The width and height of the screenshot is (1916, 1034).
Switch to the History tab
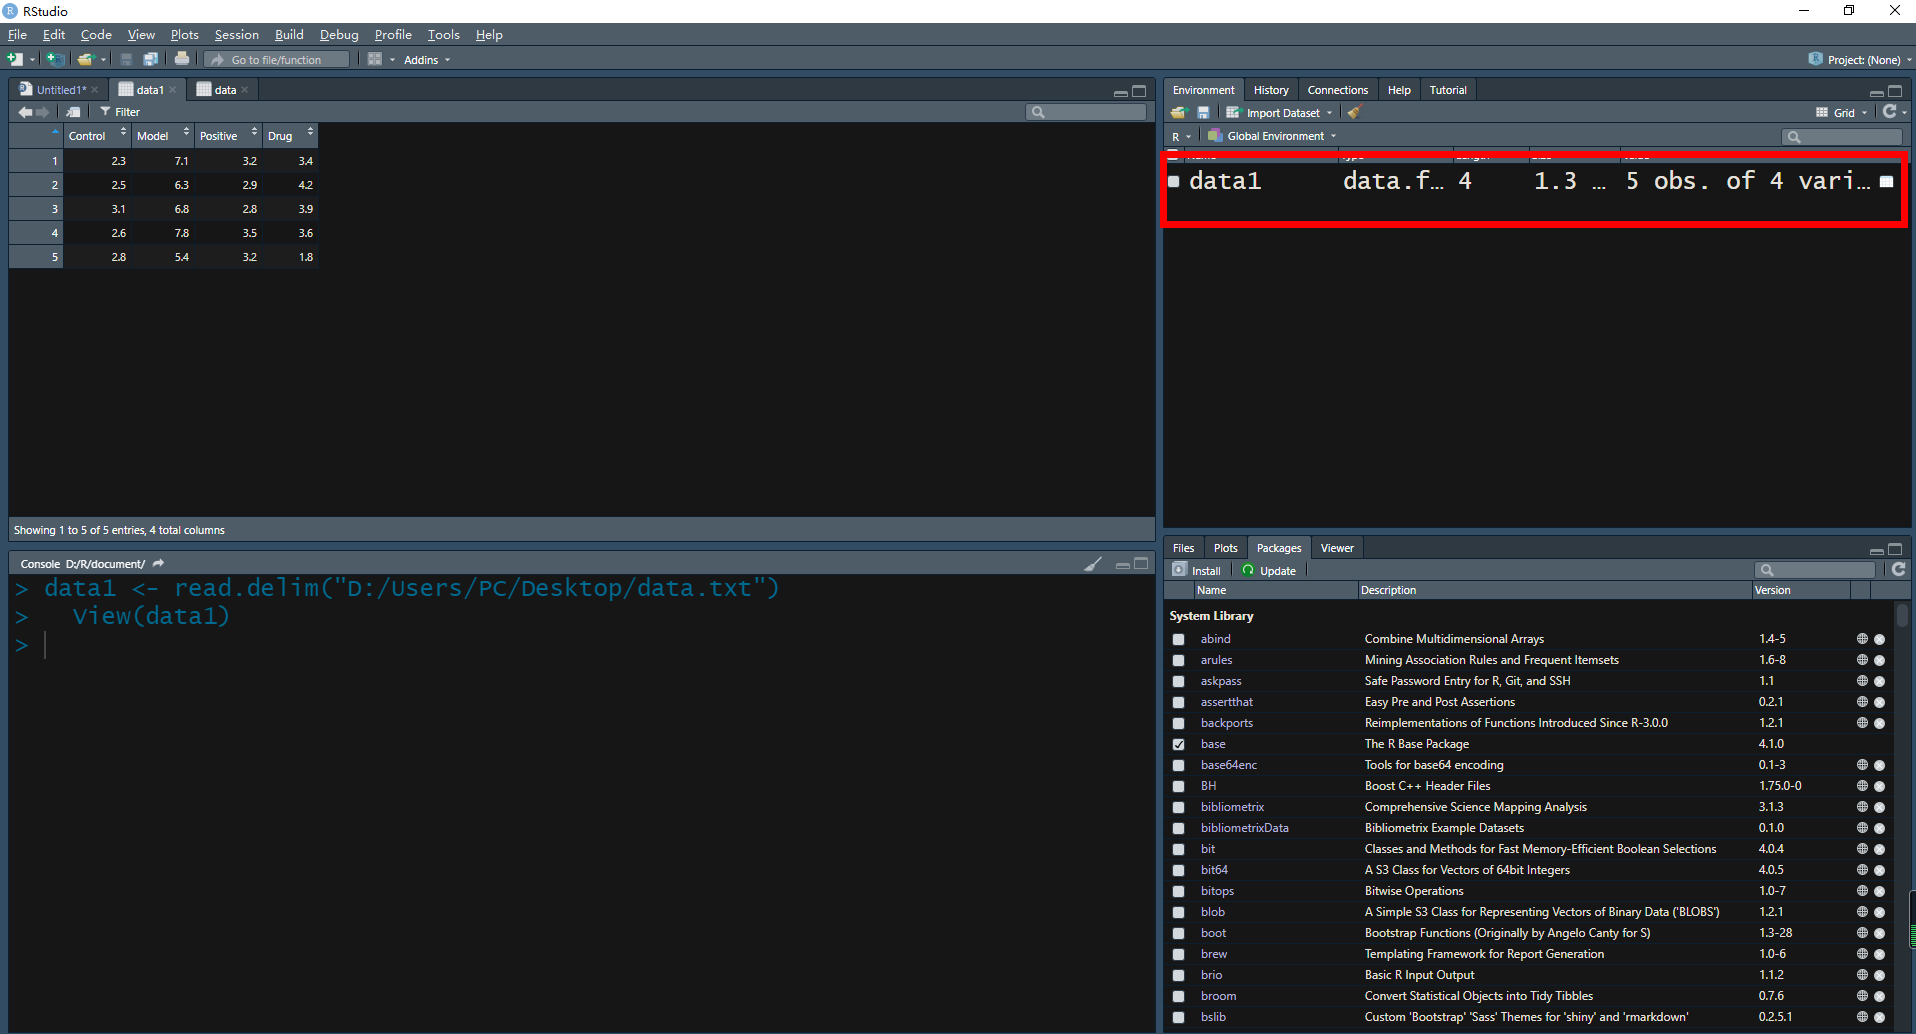(x=1271, y=90)
